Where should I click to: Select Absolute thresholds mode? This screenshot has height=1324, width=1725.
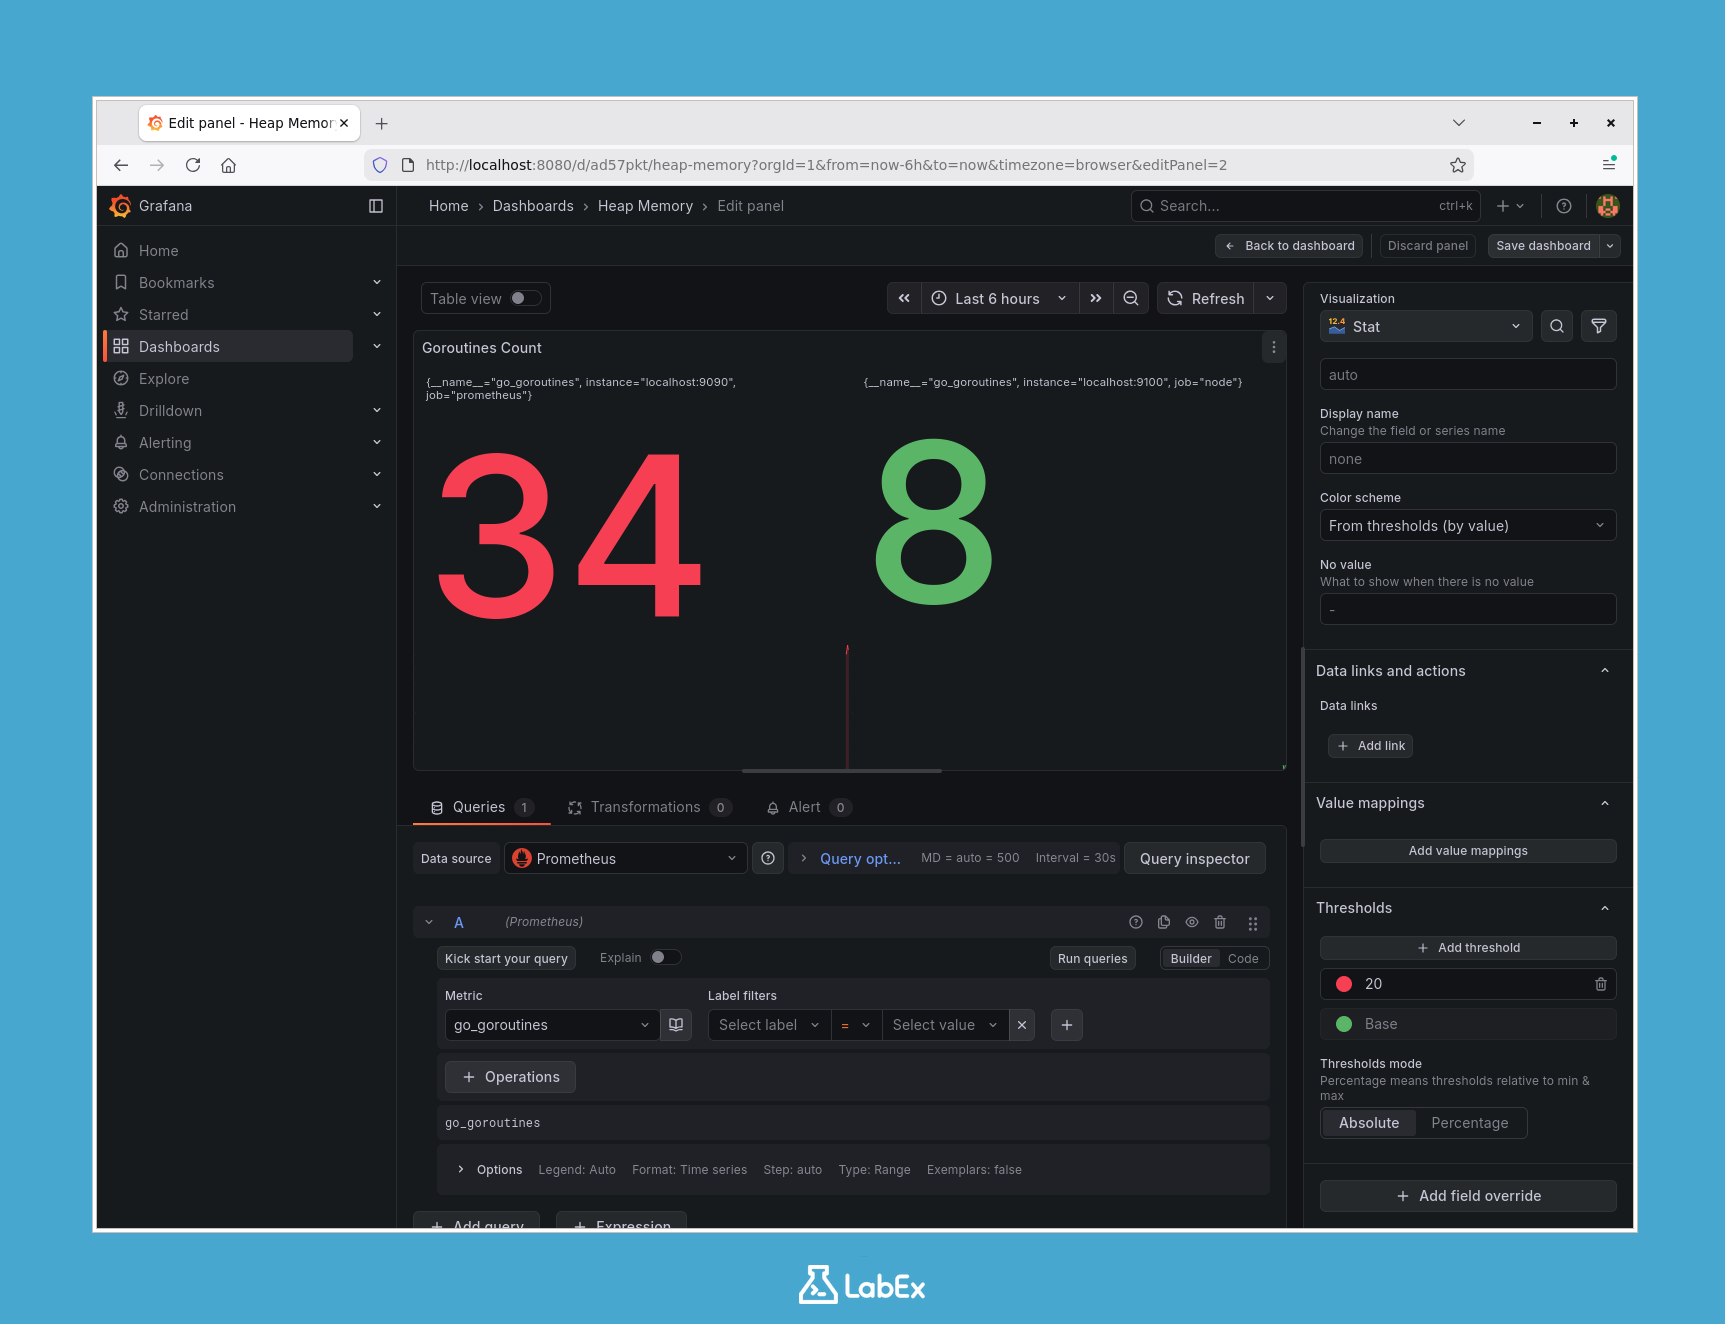click(1369, 1123)
